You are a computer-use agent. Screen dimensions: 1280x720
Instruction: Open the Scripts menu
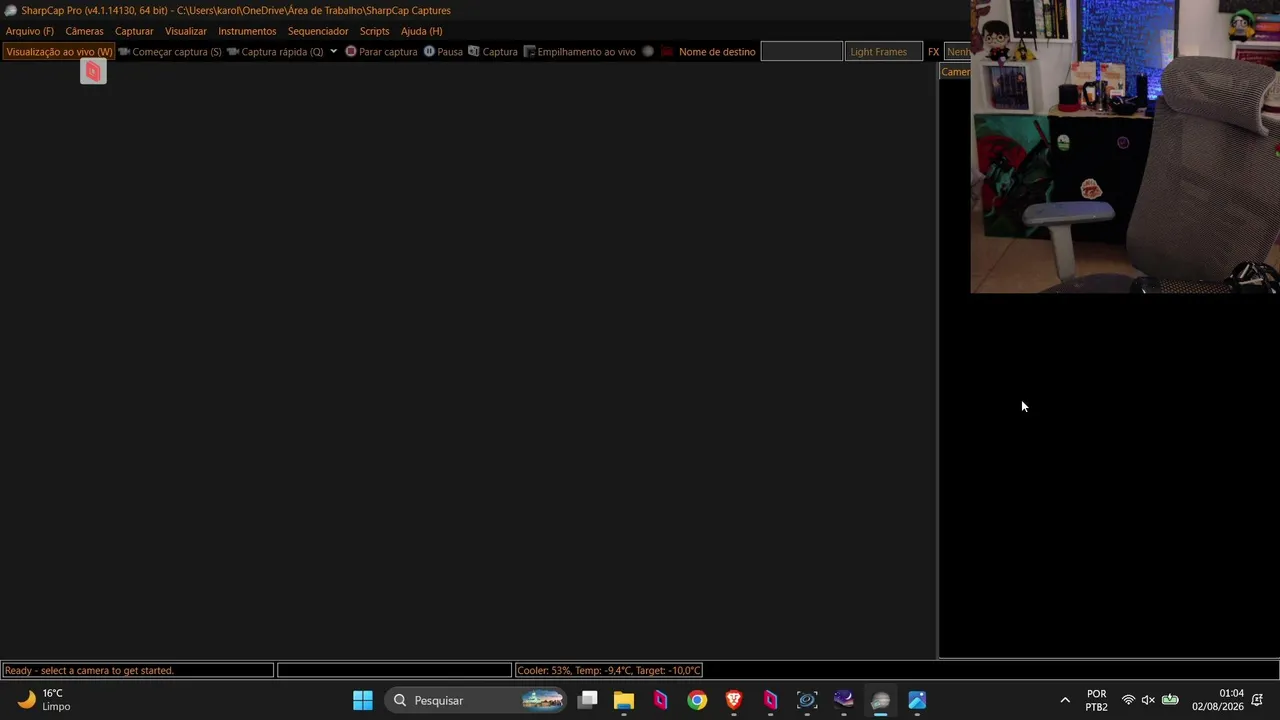pyautogui.click(x=375, y=31)
